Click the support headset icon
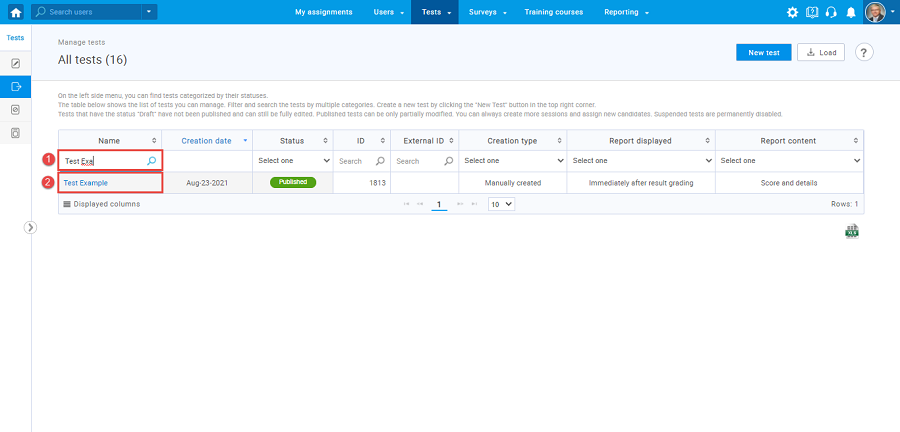 (830, 13)
